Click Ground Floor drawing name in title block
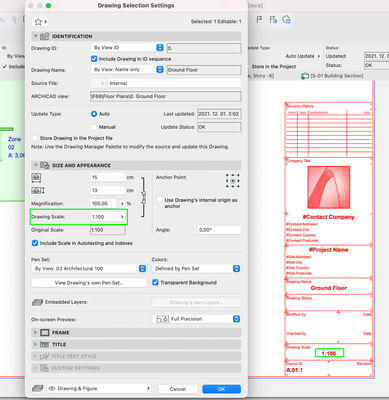The height and width of the screenshot is (400, 389). click(329, 288)
